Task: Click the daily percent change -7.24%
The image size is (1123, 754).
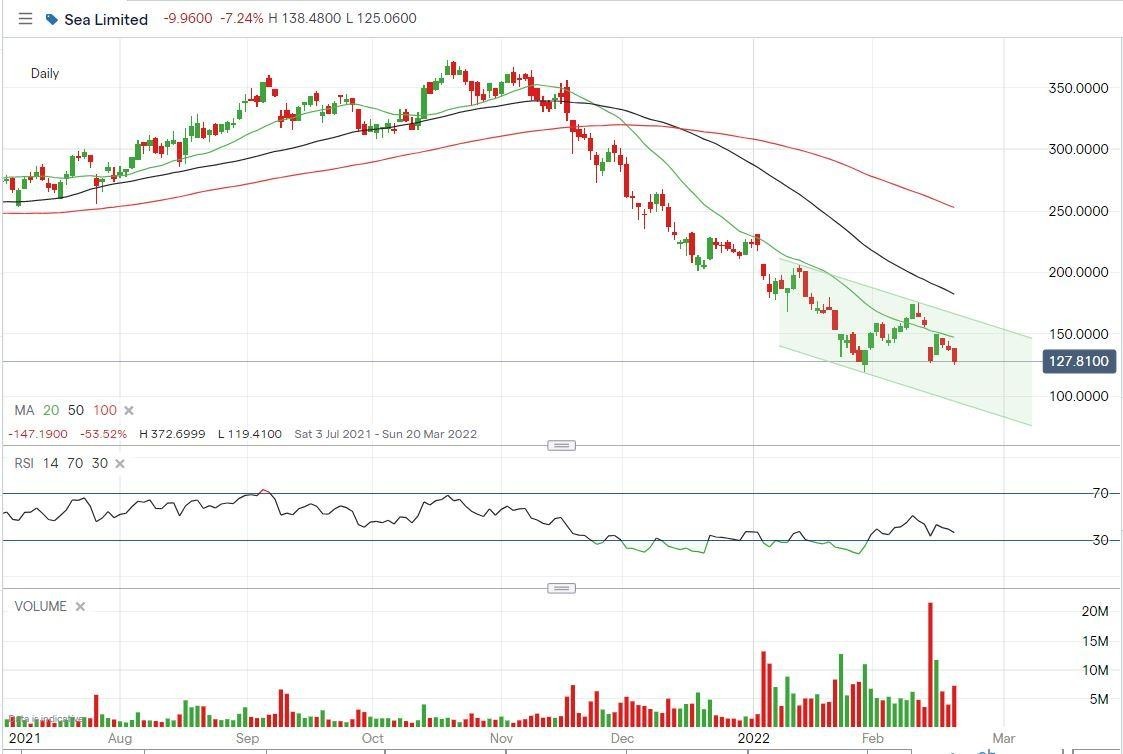Action: point(242,19)
